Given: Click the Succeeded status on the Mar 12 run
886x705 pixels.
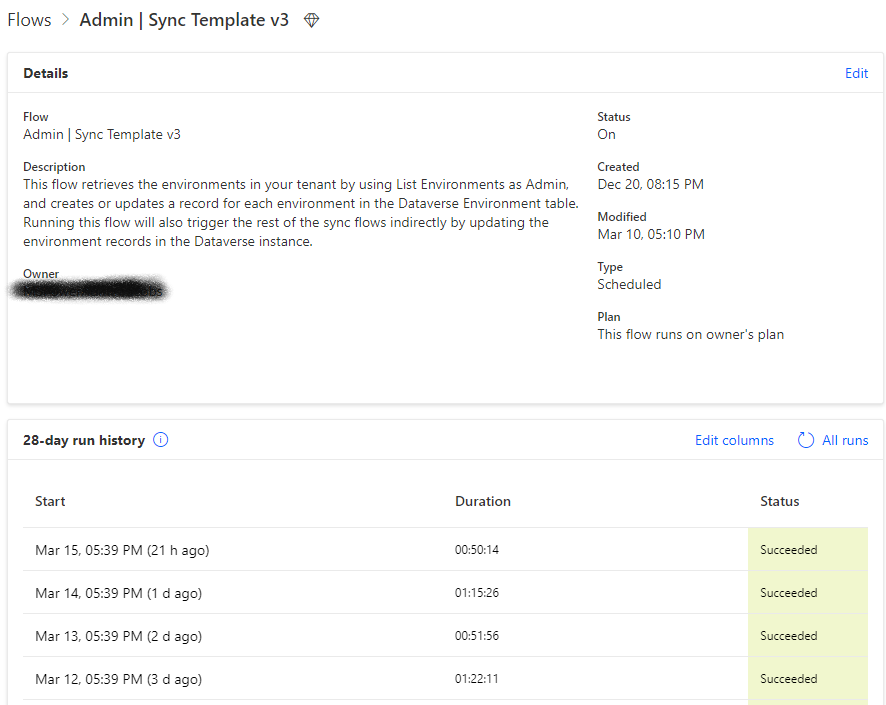Looking at the screenshot, I should click(789, 678).
